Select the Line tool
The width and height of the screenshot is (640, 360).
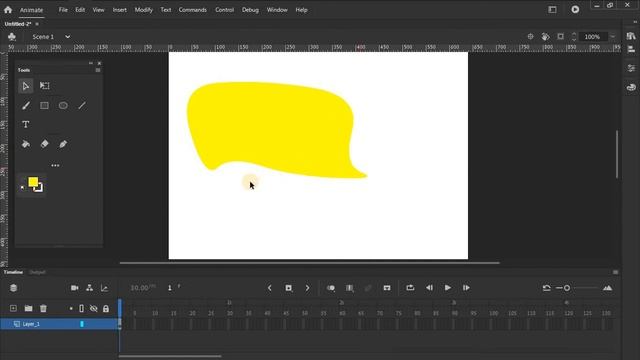(x=82, y=106)
